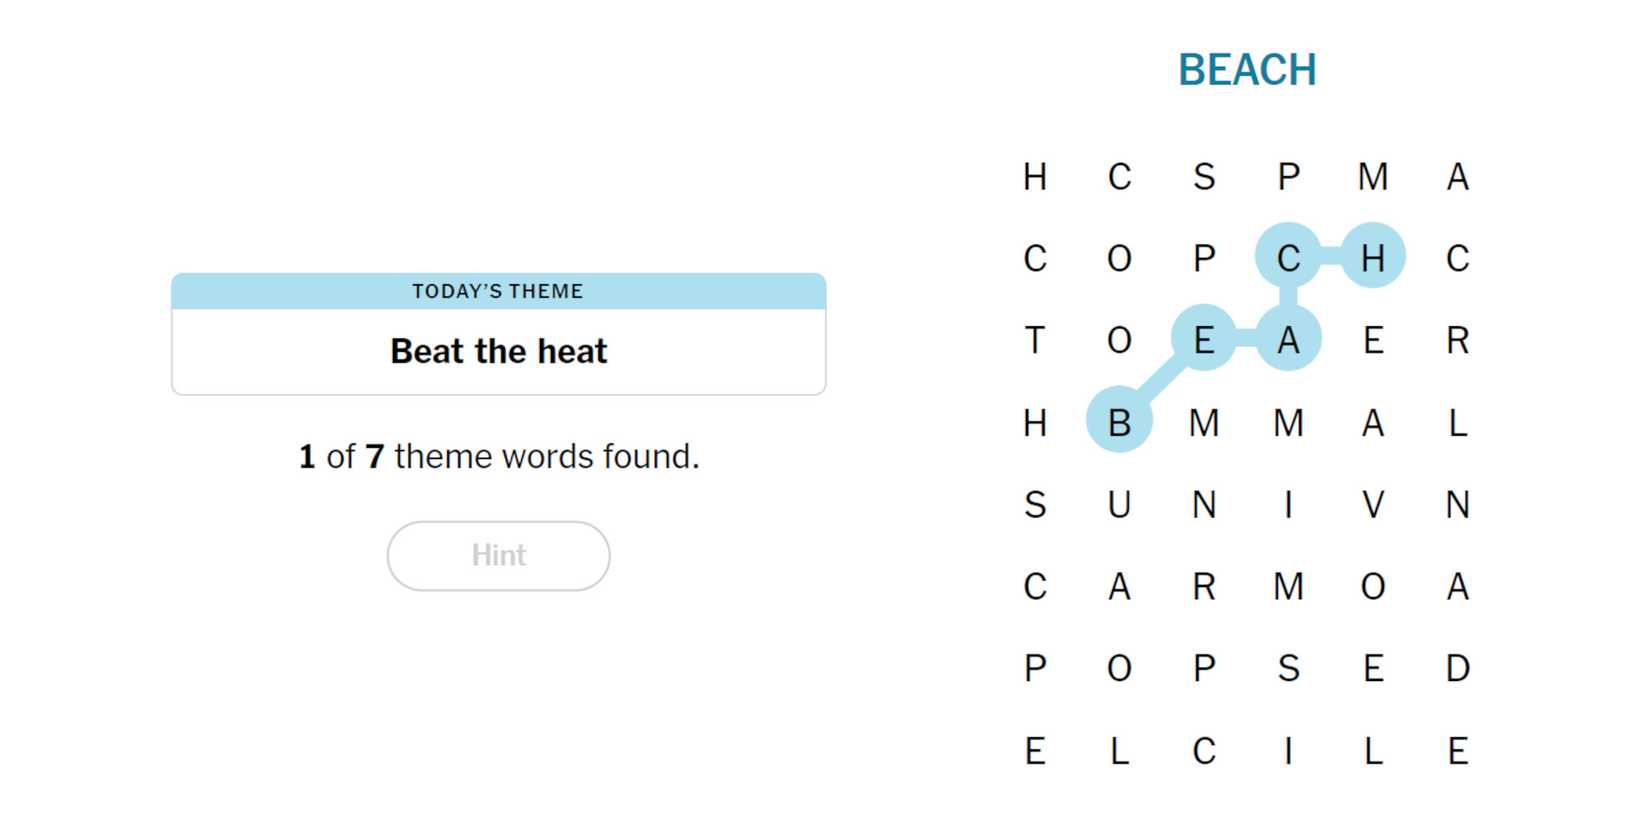Pick the R between A and M
This screenshot has width=1650, height=825.
tap(1203, 586)
